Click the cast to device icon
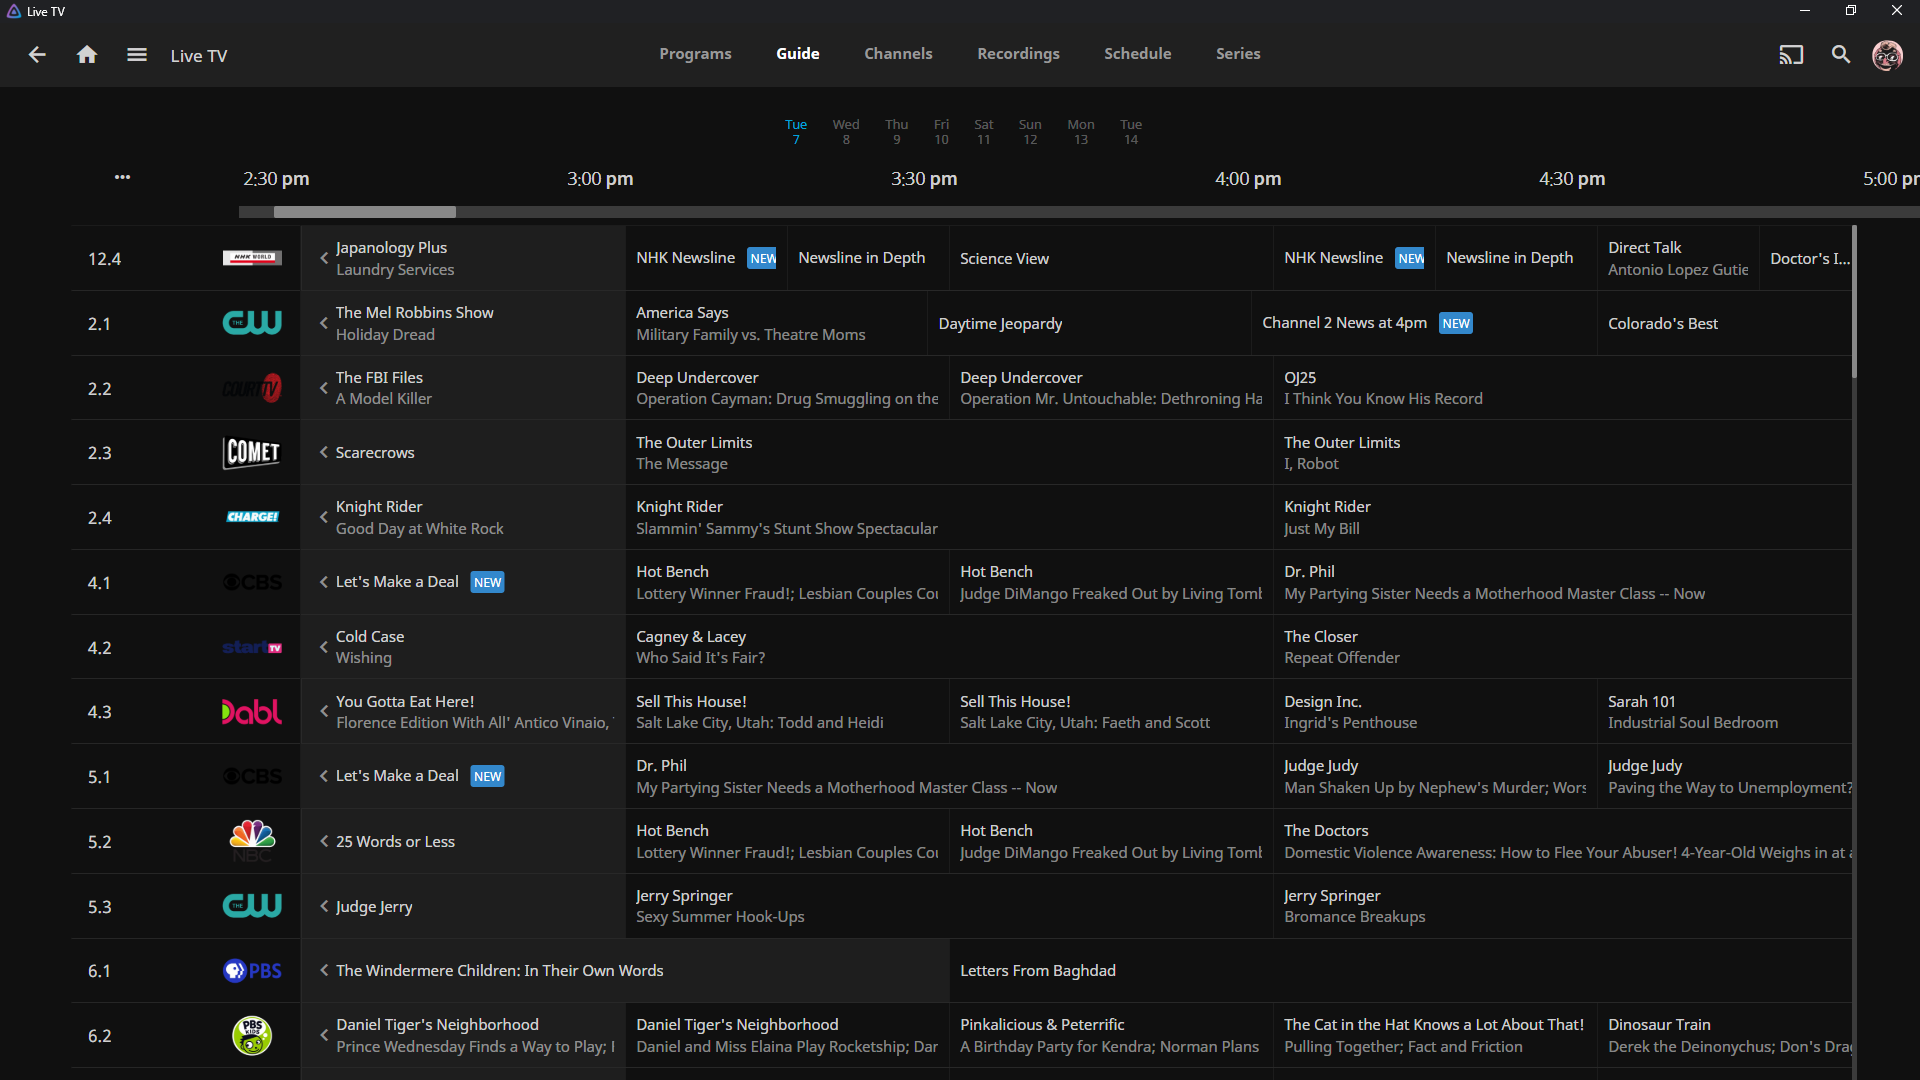This screenshot has height=1080, width=1920. point(1790,55)
